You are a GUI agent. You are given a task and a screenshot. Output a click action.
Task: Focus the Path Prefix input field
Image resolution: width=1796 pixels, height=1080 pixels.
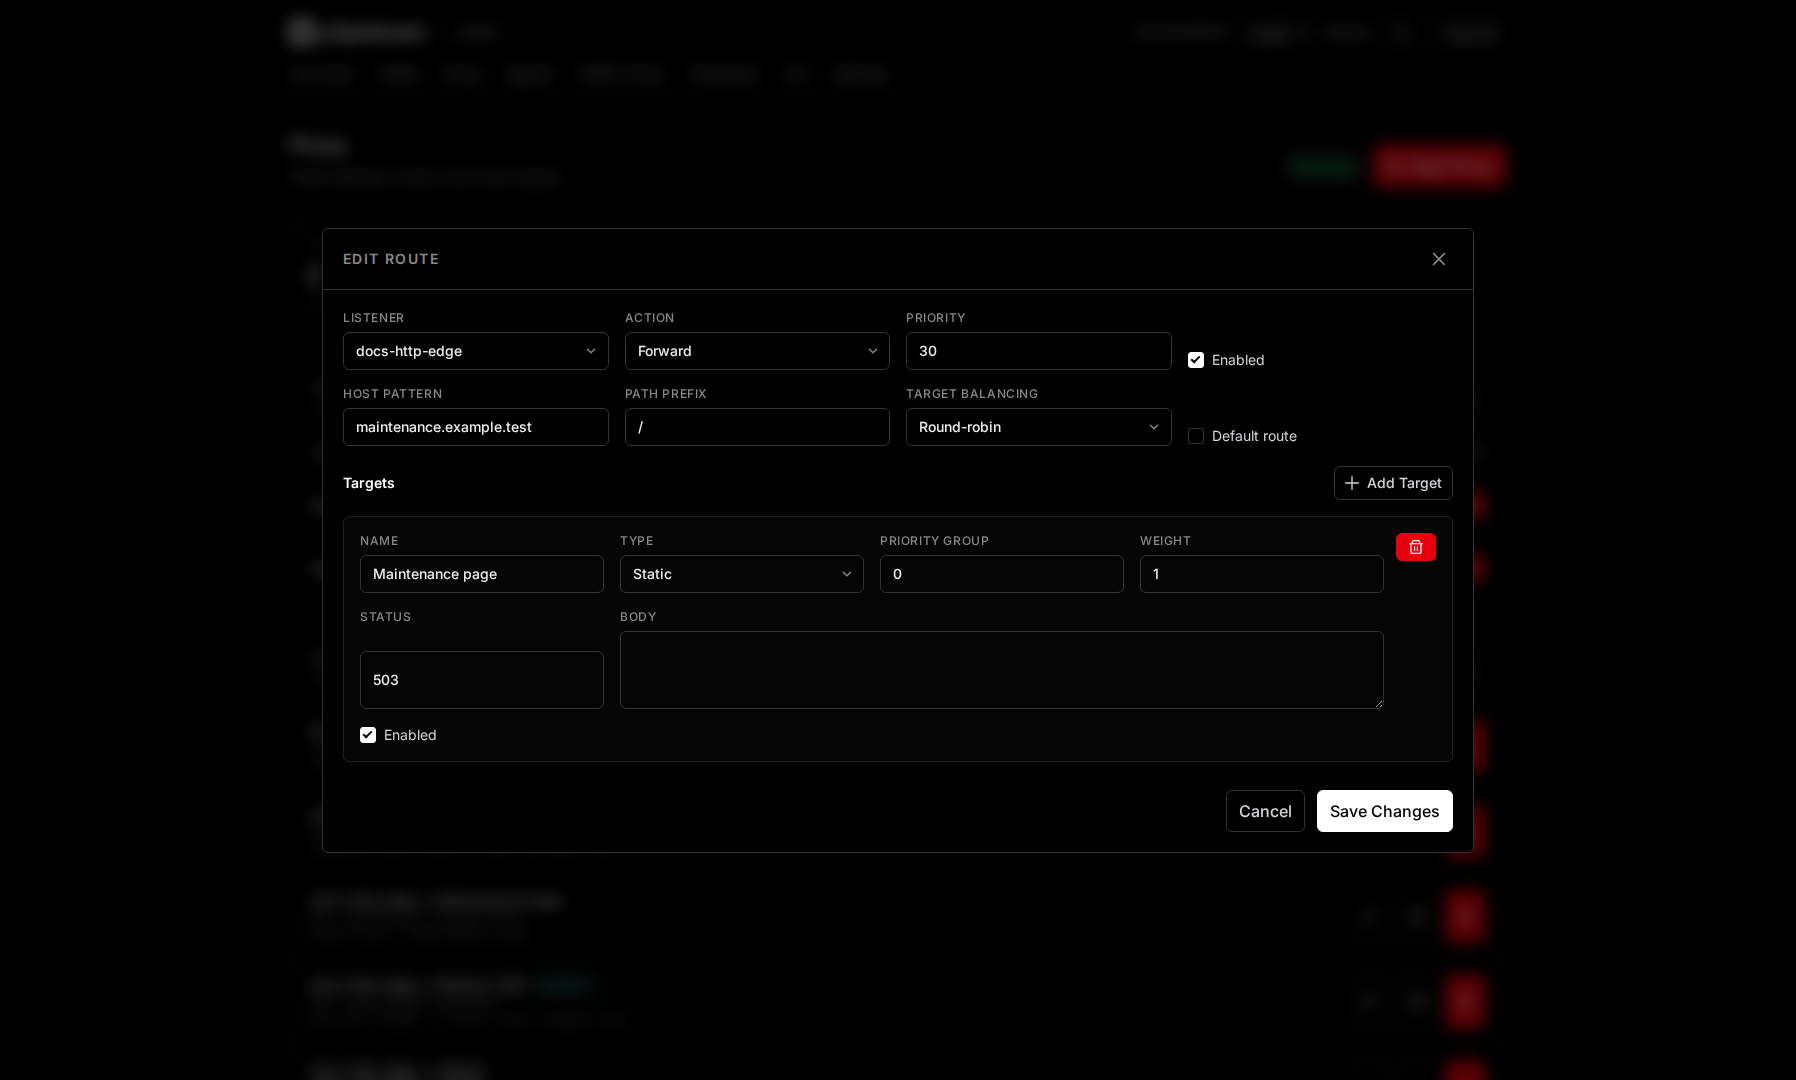757,427
